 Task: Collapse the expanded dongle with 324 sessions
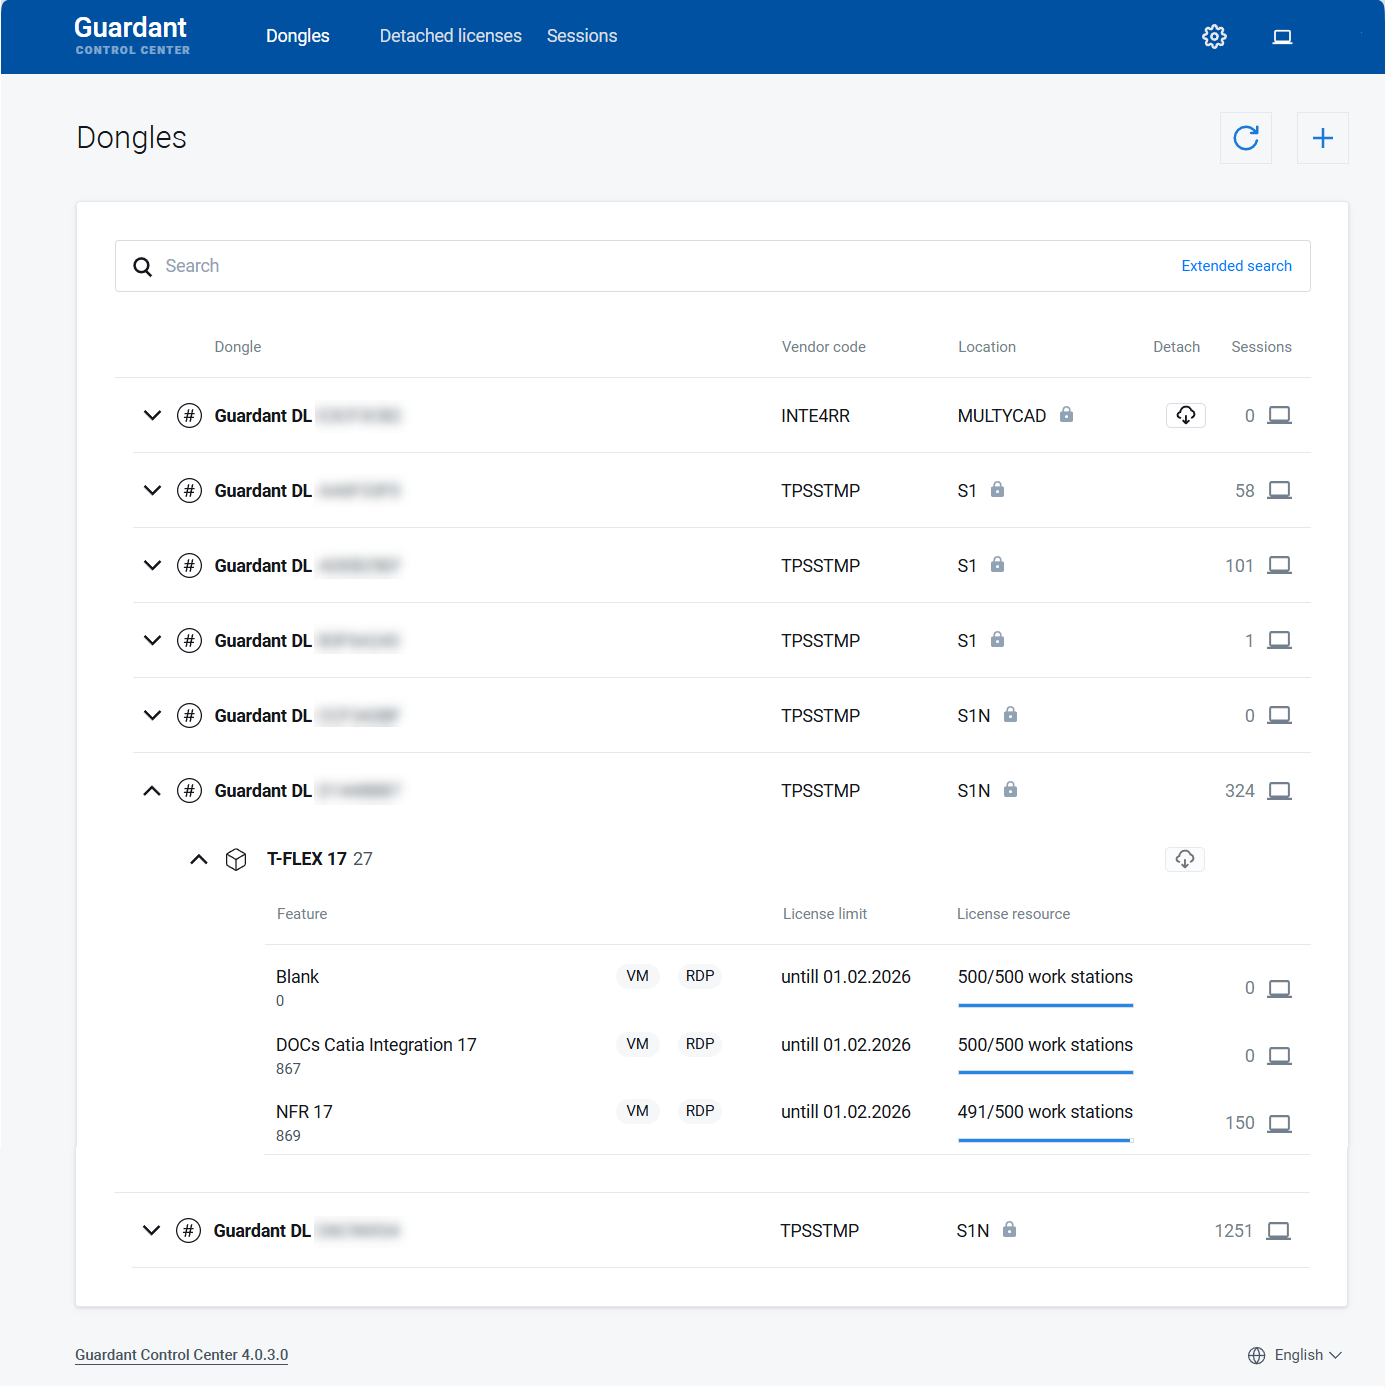[x=152, y=791]
